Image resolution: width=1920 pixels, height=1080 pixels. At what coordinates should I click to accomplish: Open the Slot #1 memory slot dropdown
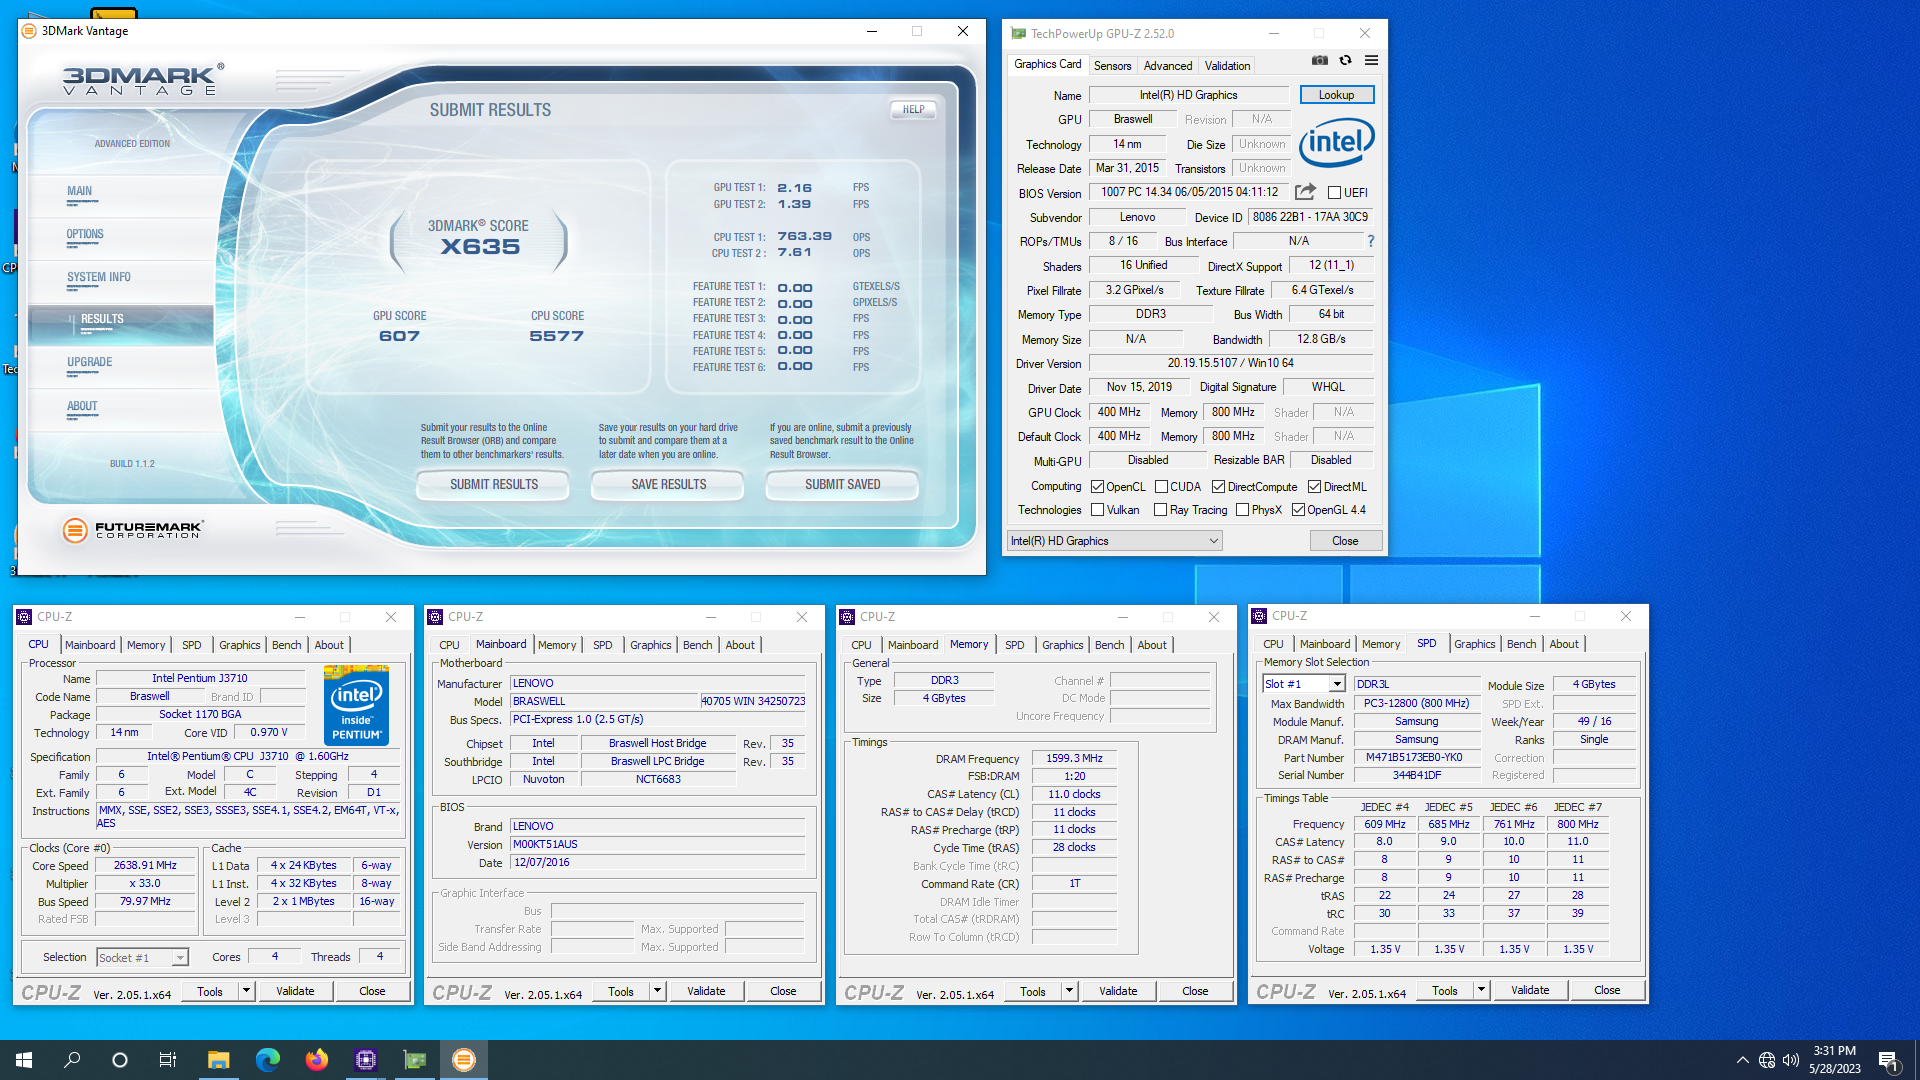click(1303, 684)
